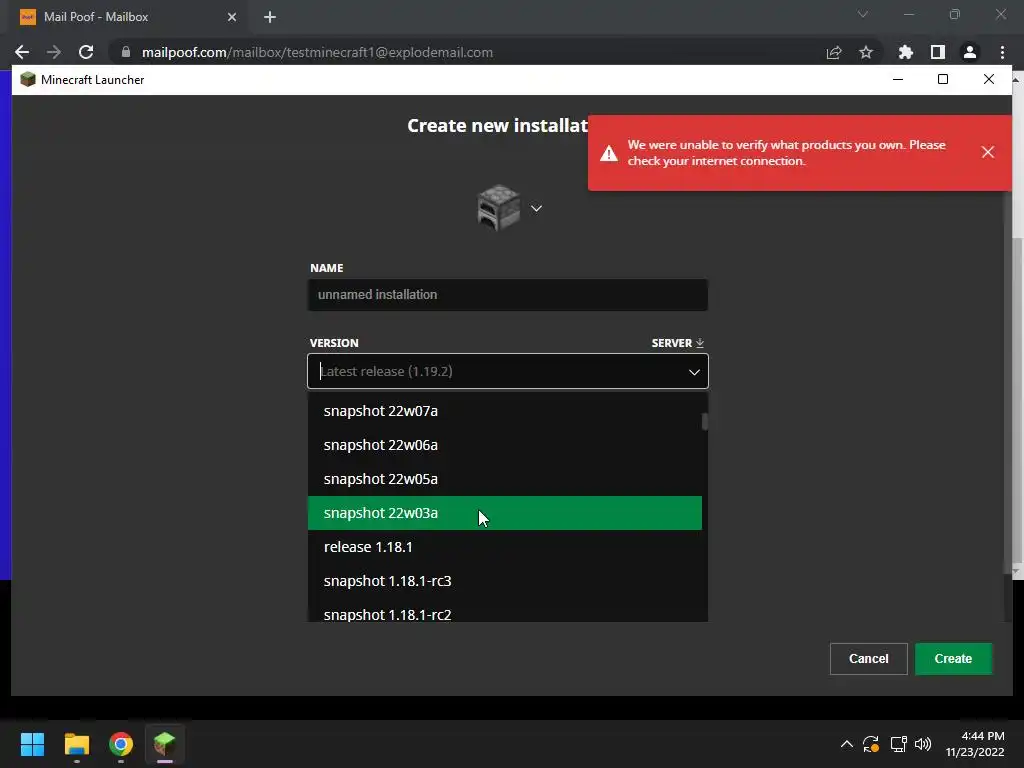
Task: Pick release 1.18.1 from the list
Action: pyautogui.click(x=504, y=547)
